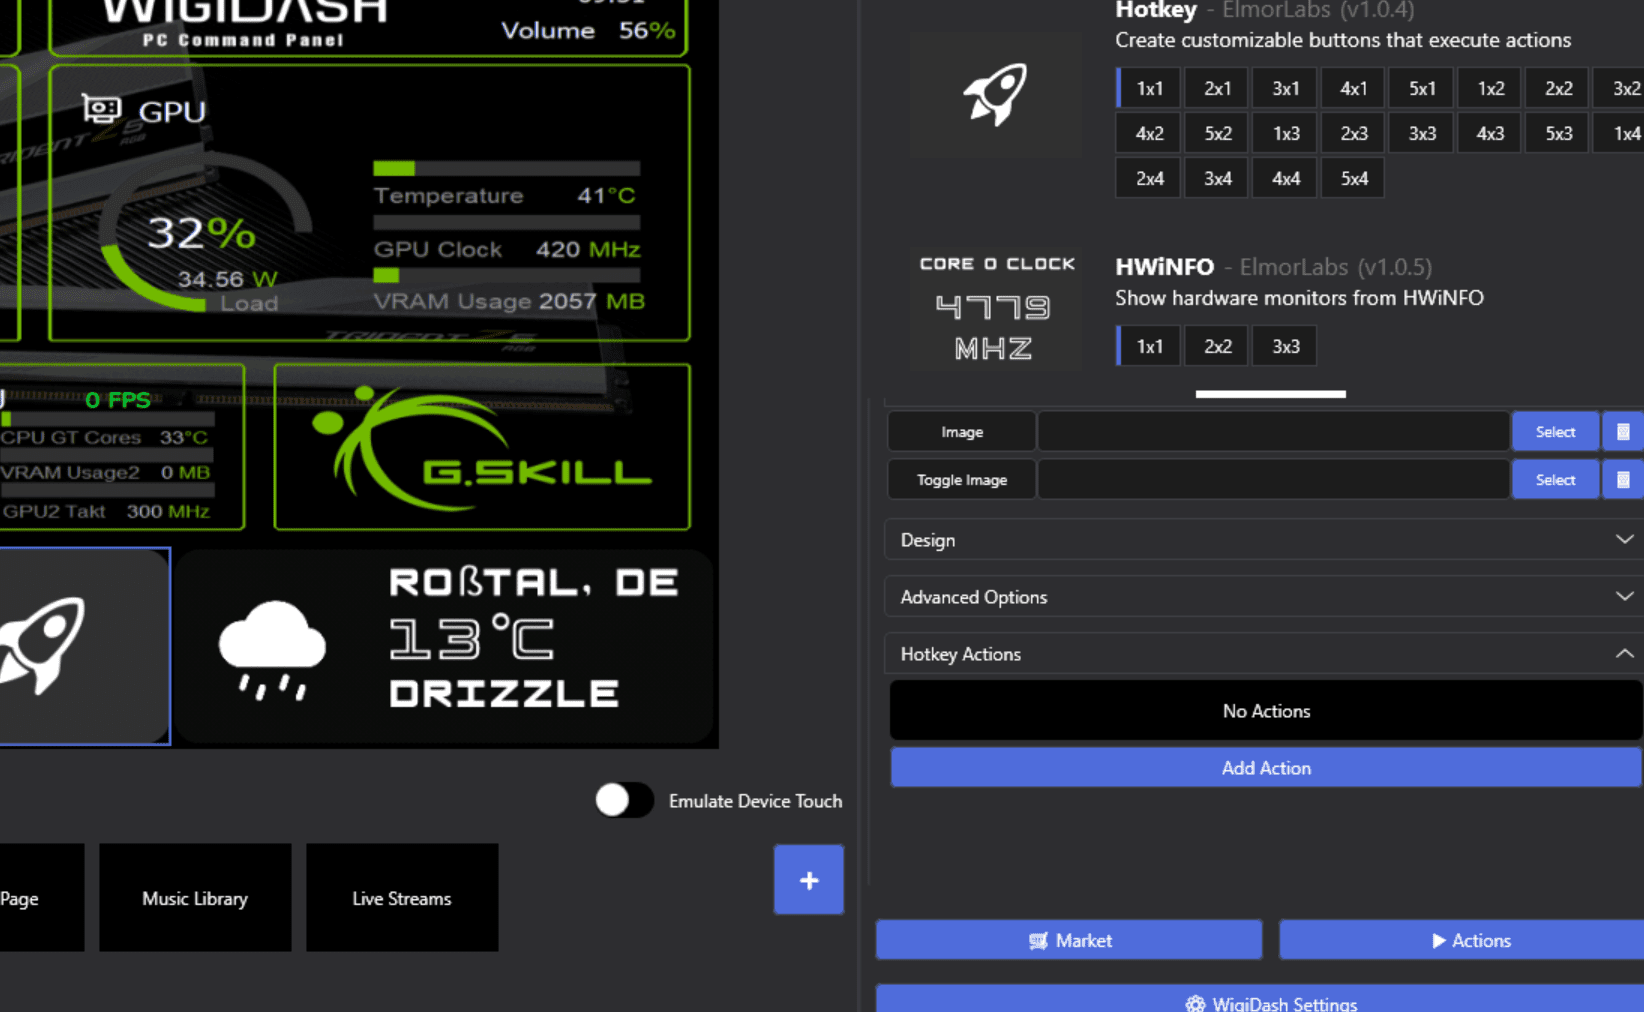The image size is (1644, 1012).
Task: Clear the Image field with trash icon
Action: pos(1623,432)
